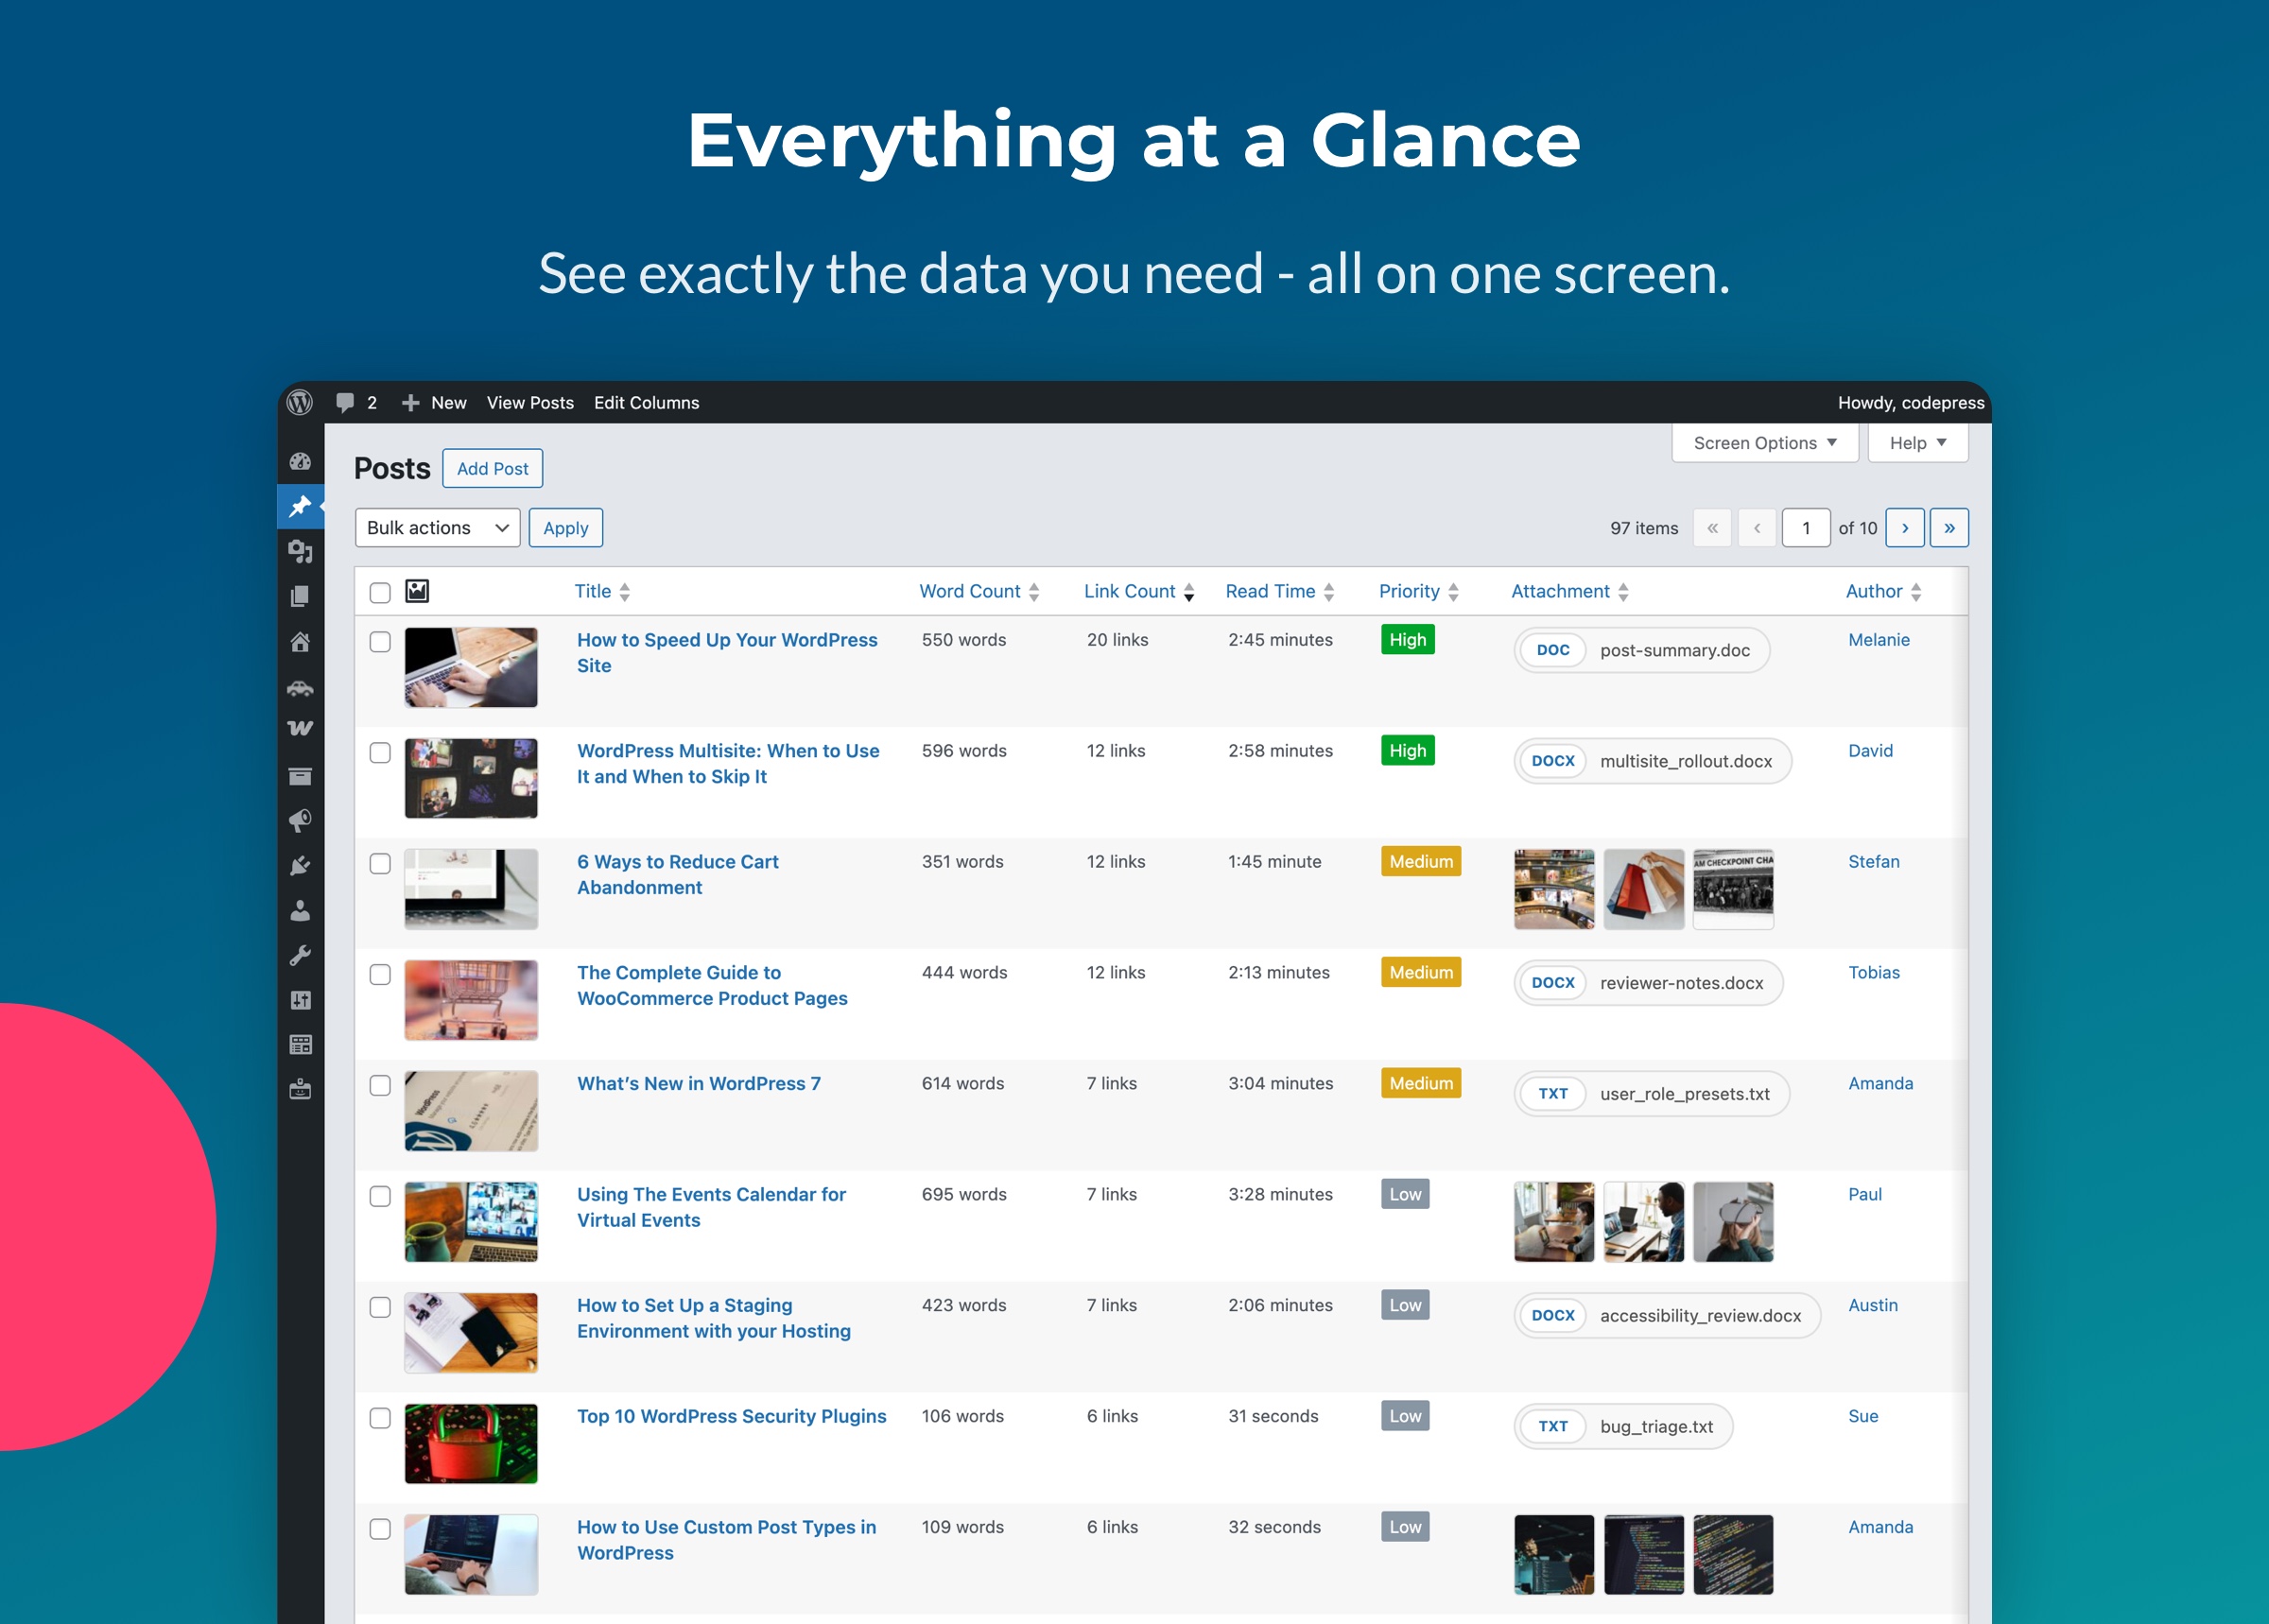Click View Posts in the admin bar
Viewport: 2269px width, 1624px height.
coord(529,402)
